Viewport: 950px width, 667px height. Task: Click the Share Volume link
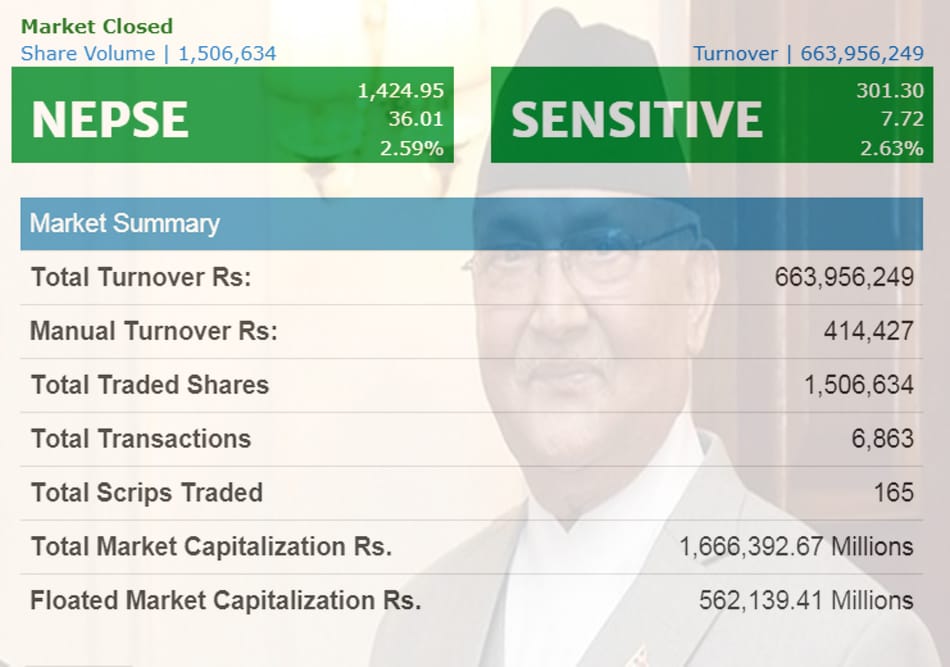[148, 53]
